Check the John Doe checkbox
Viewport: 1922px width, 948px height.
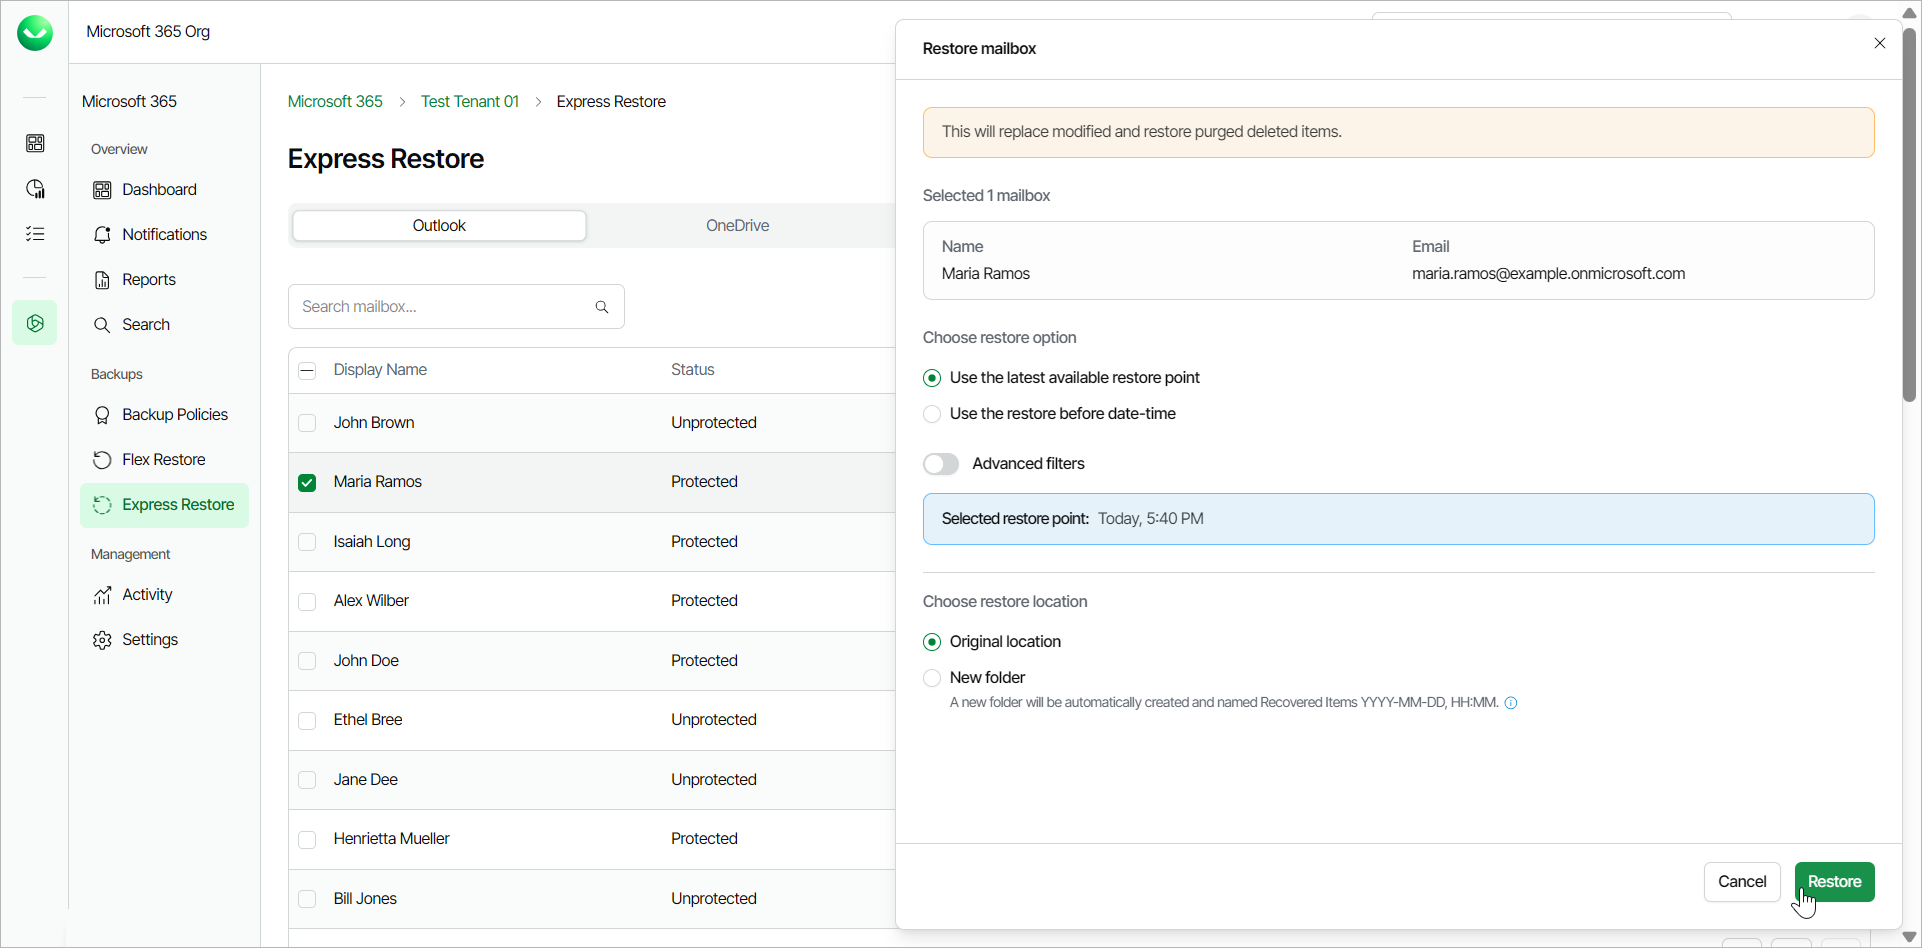pyautogui.click(x=307, y=661)
